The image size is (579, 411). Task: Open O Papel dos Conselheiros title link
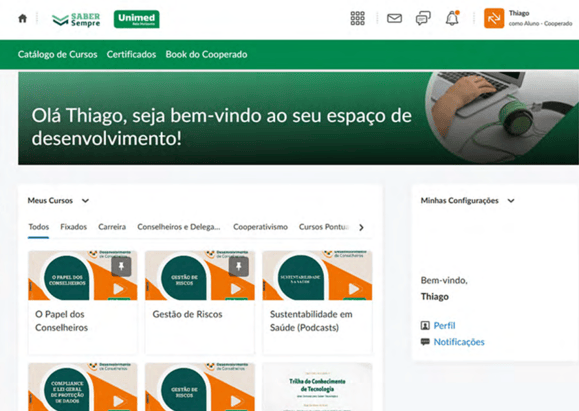(61, 321)
